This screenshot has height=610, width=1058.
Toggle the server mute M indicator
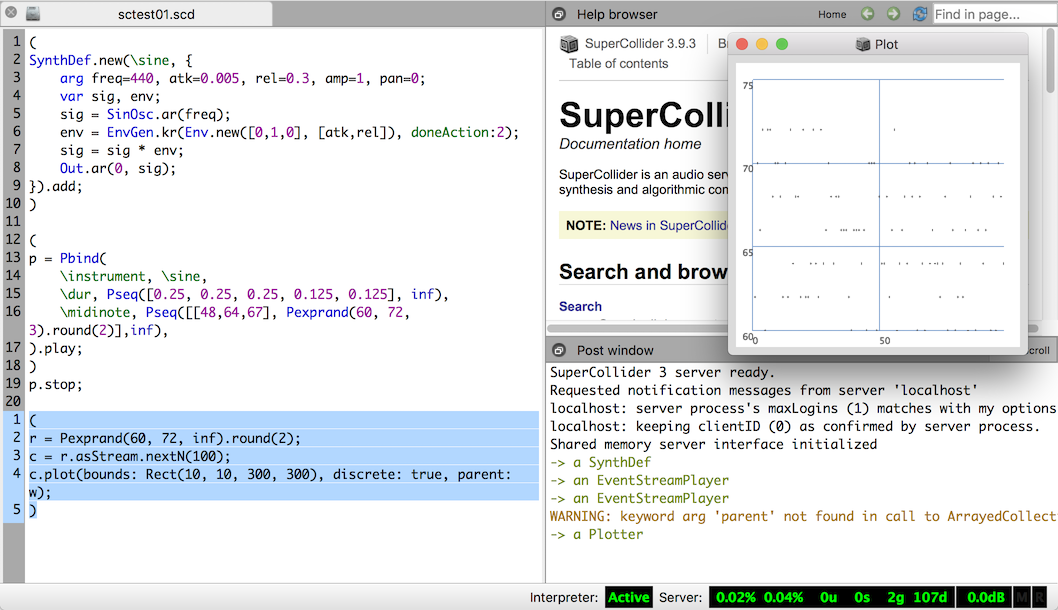(1022, 597)
